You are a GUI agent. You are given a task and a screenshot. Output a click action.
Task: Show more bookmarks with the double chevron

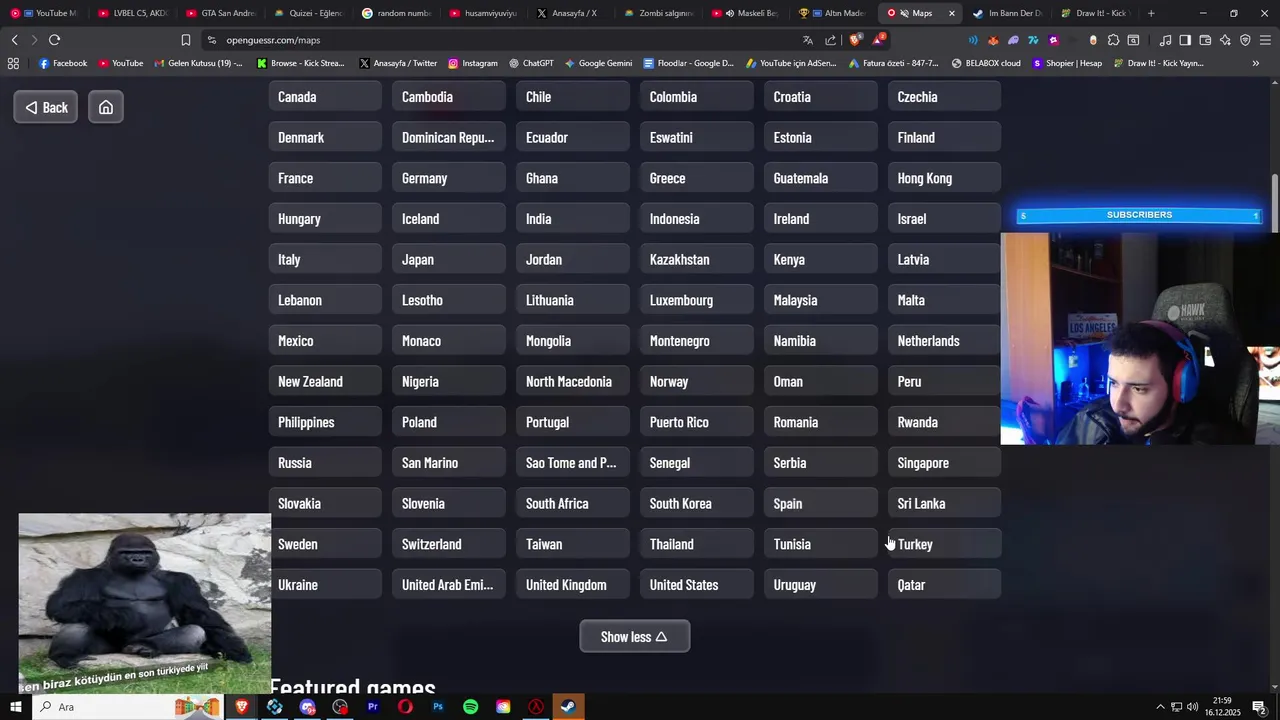click(1256, 63)
